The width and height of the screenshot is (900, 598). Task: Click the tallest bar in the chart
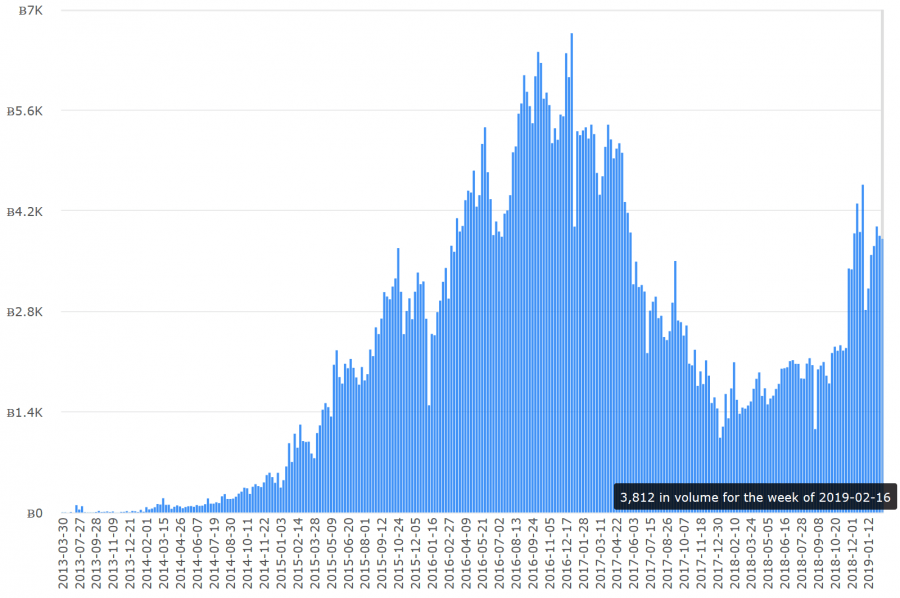click(572, 273)
